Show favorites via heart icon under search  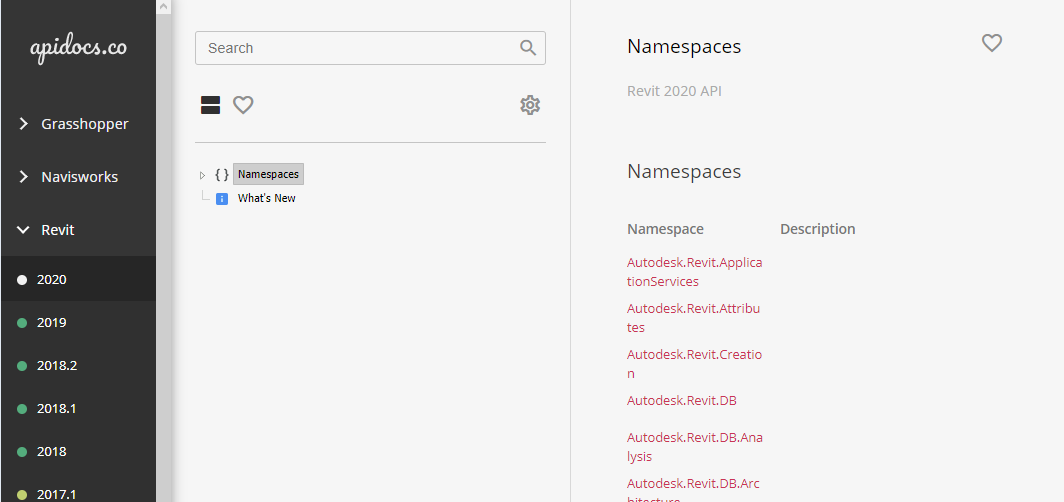coord(243,105)
